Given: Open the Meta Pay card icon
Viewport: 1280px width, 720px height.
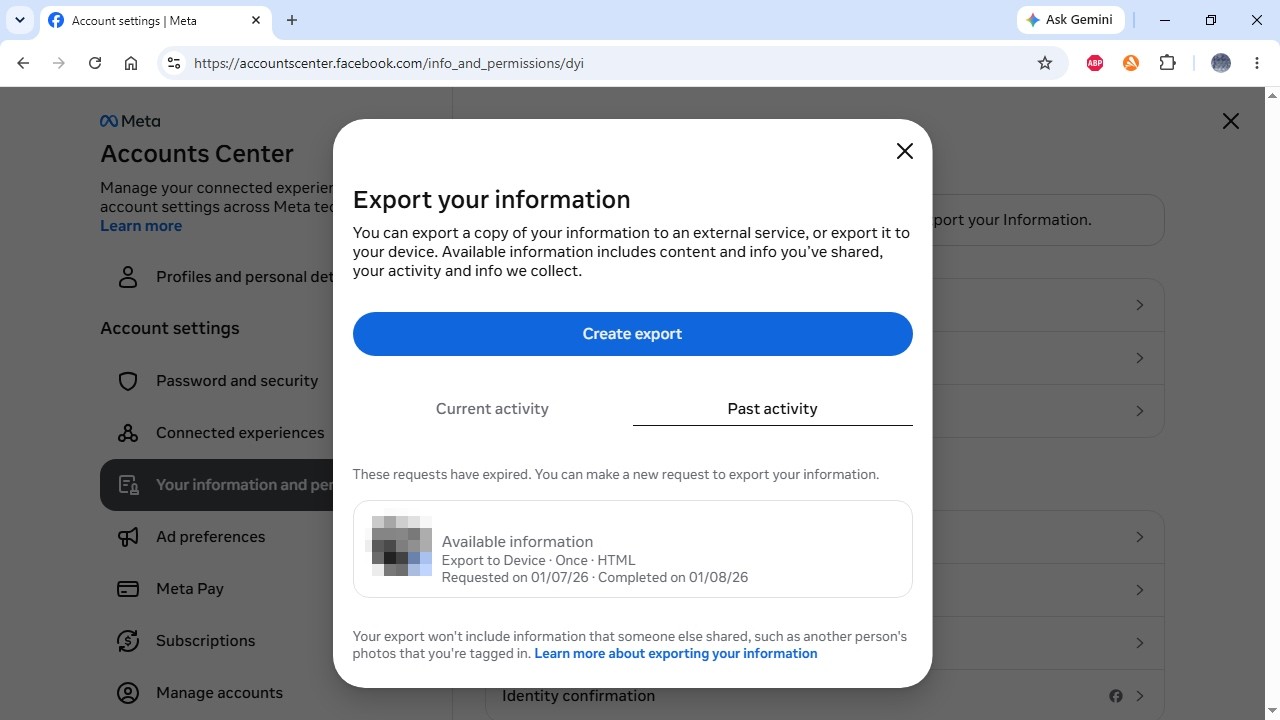Looking at the screenshot, I should tap(128, 589).
